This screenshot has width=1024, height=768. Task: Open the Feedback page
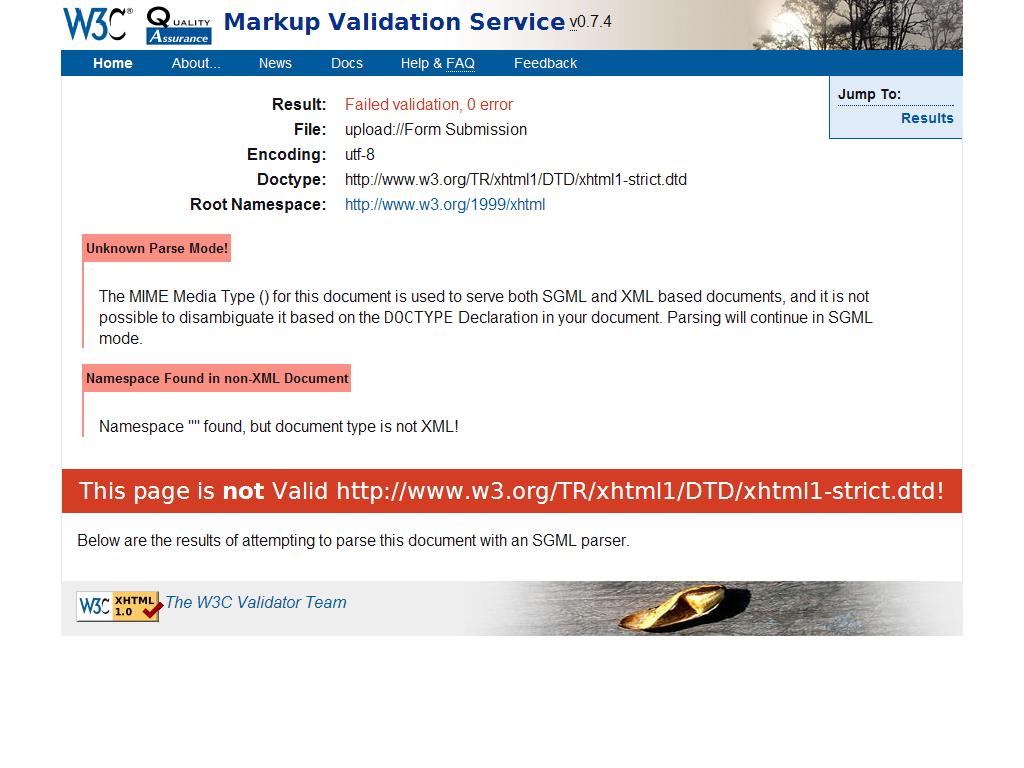545,63
